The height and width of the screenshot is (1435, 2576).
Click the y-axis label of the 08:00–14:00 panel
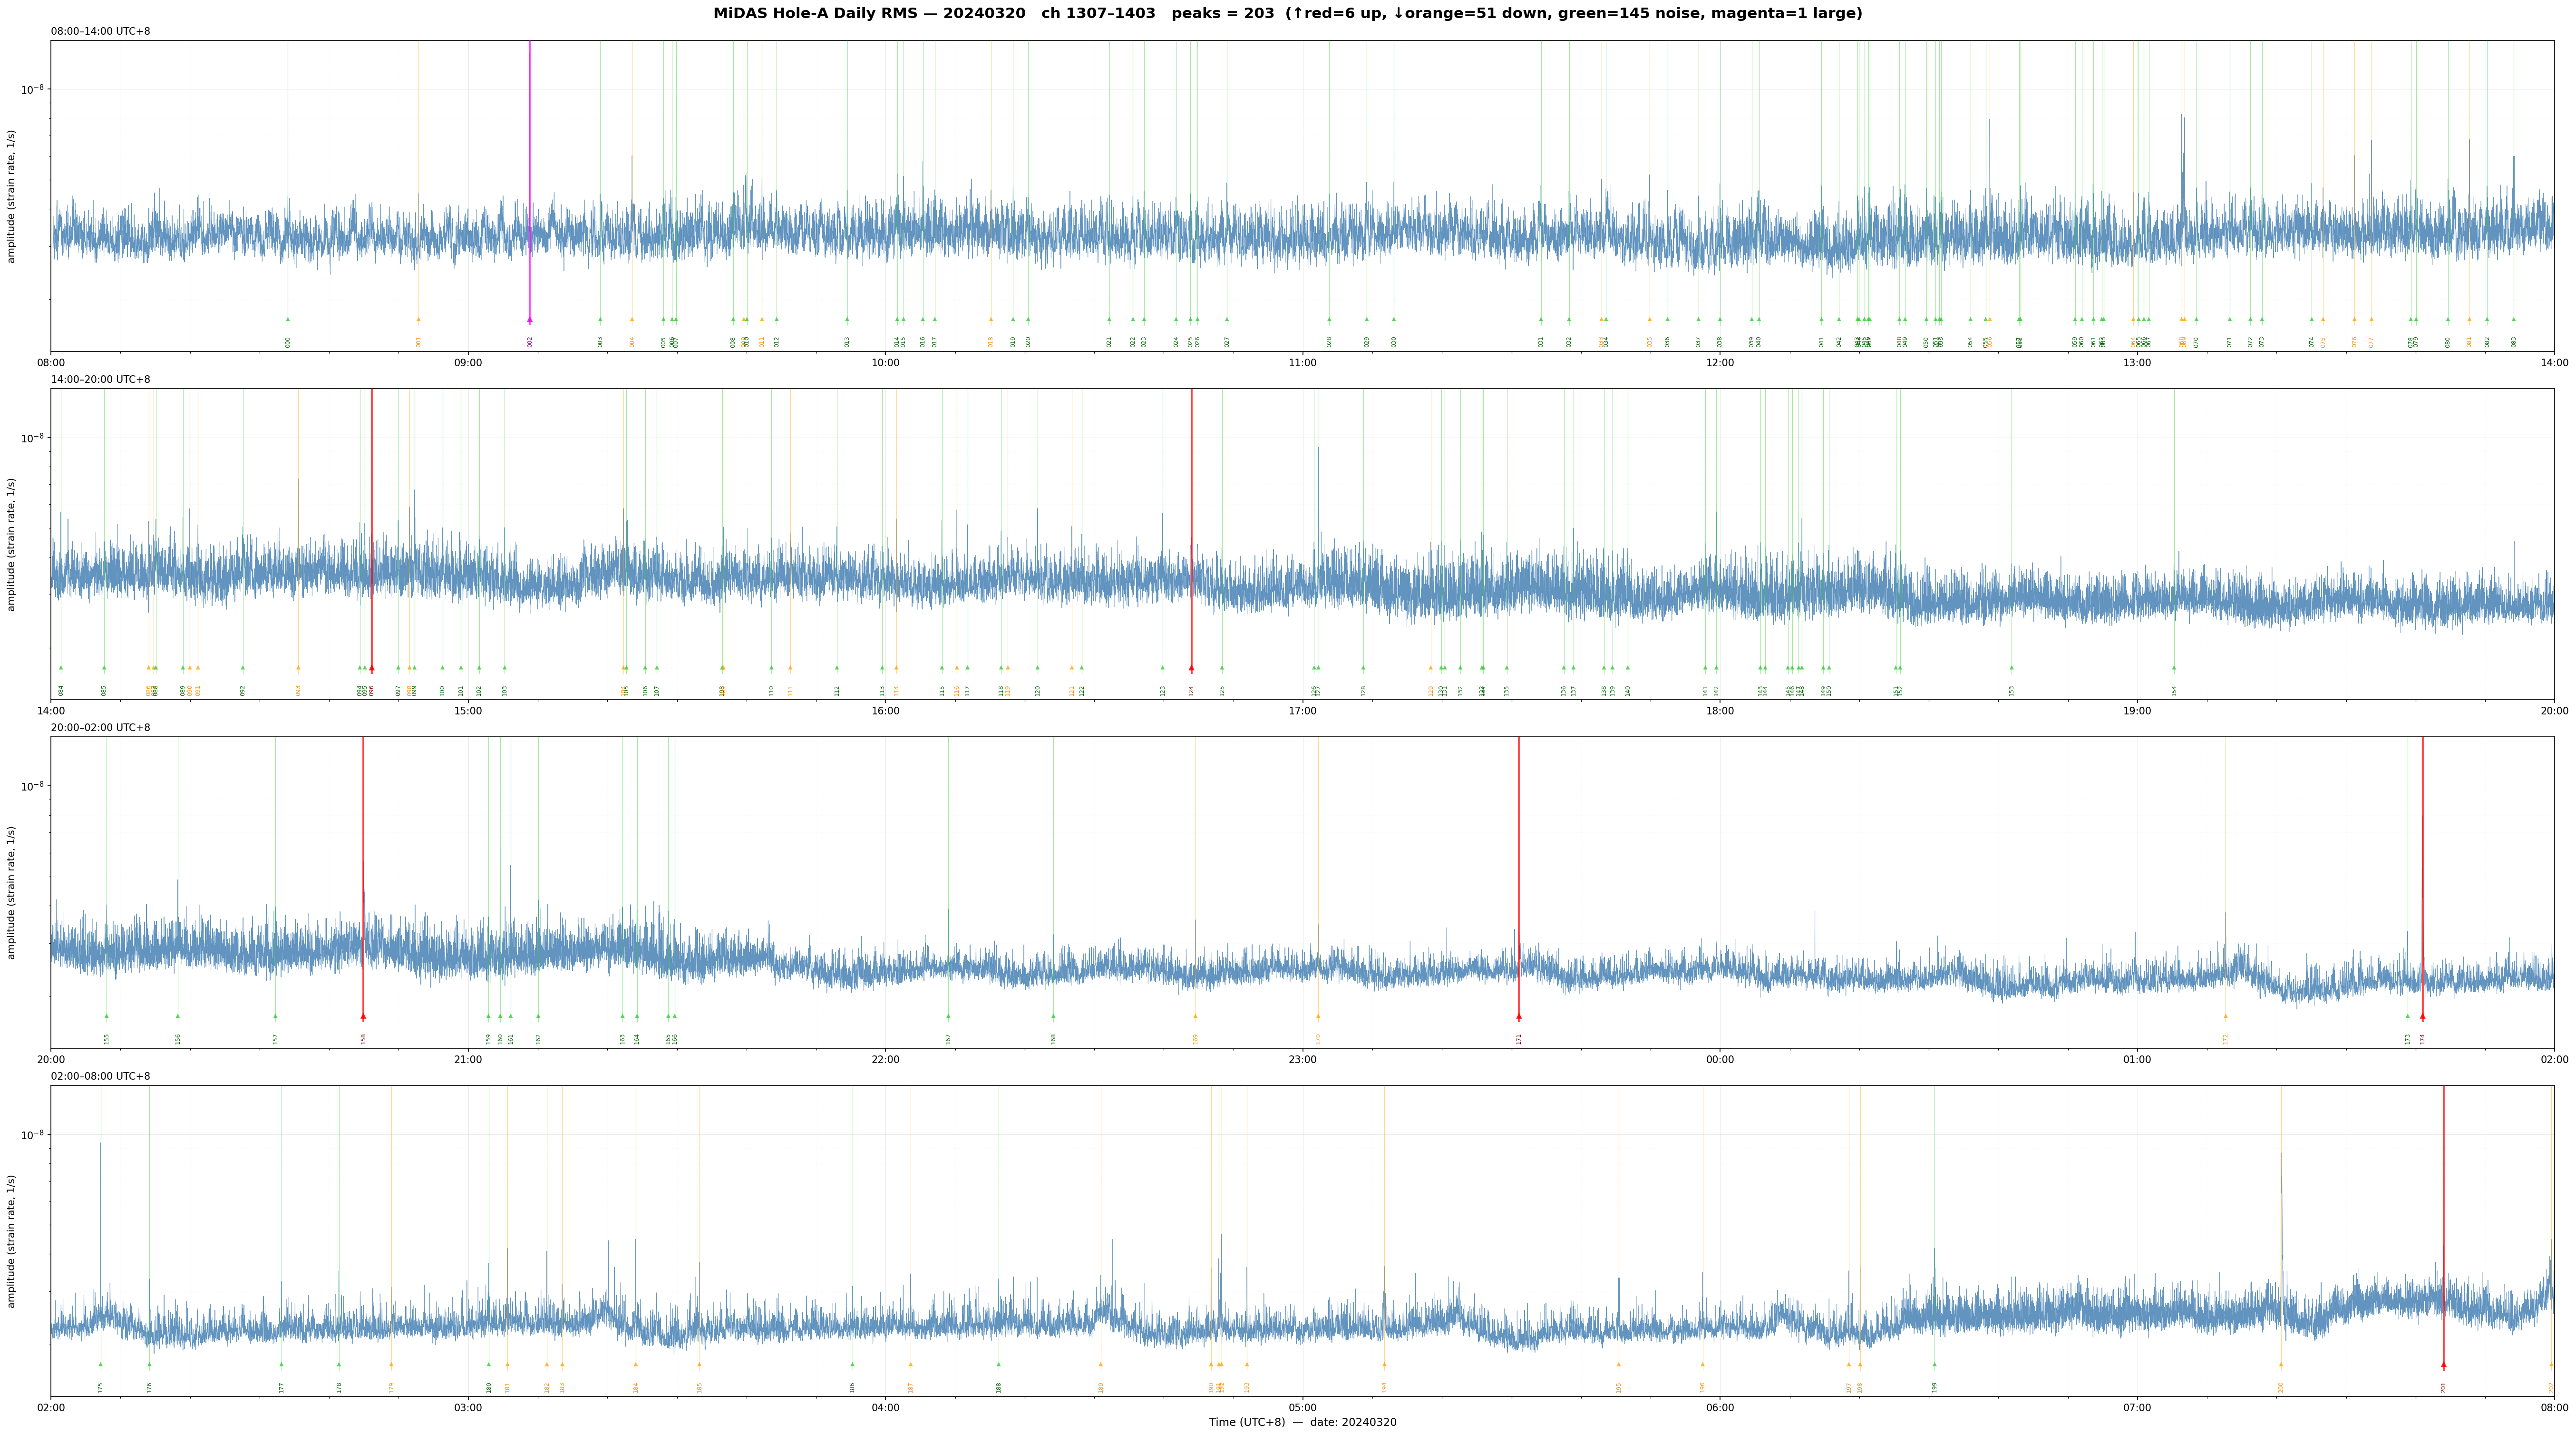[12, 196]
